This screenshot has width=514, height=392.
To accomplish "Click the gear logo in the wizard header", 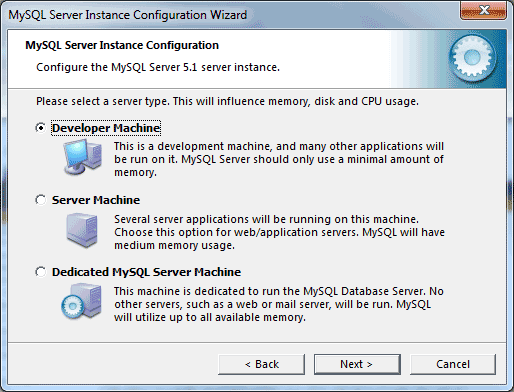I will pos(472,58).
